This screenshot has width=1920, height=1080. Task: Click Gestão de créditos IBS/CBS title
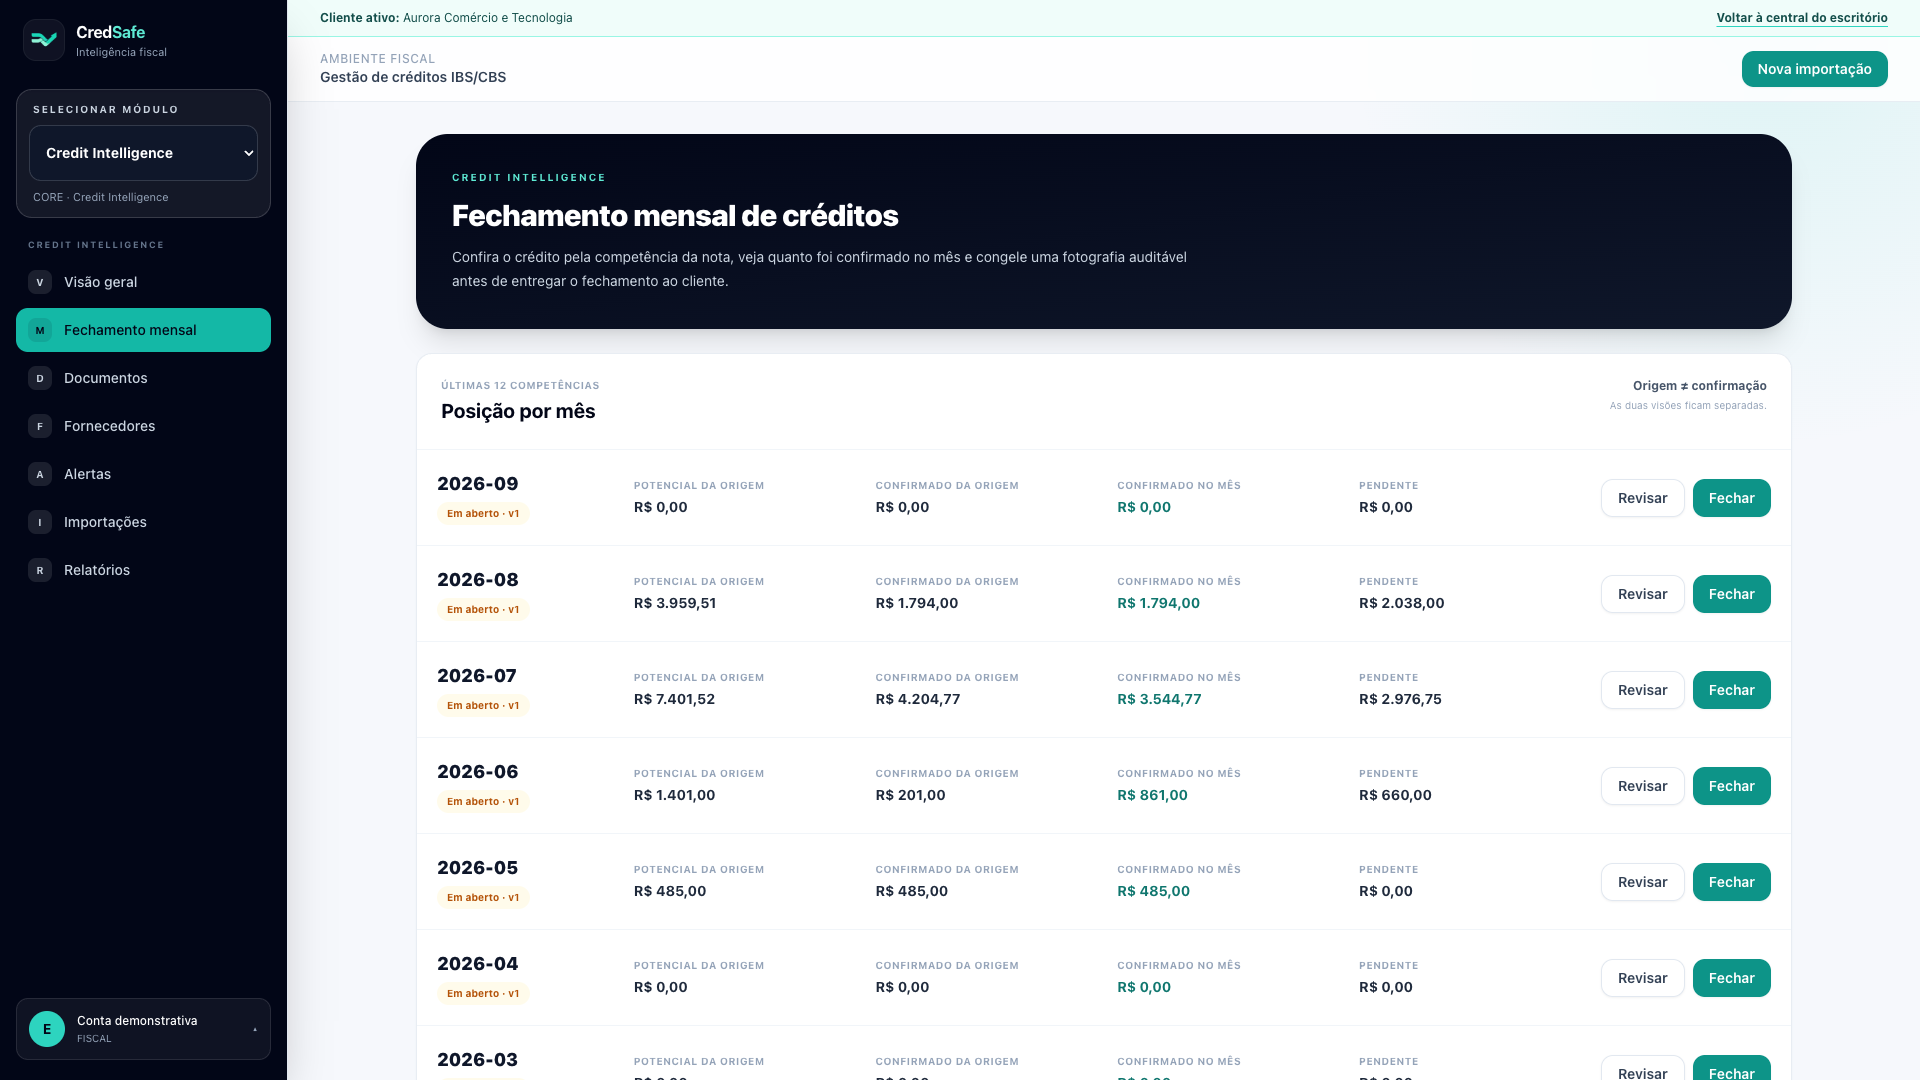(x=413, y=77)
